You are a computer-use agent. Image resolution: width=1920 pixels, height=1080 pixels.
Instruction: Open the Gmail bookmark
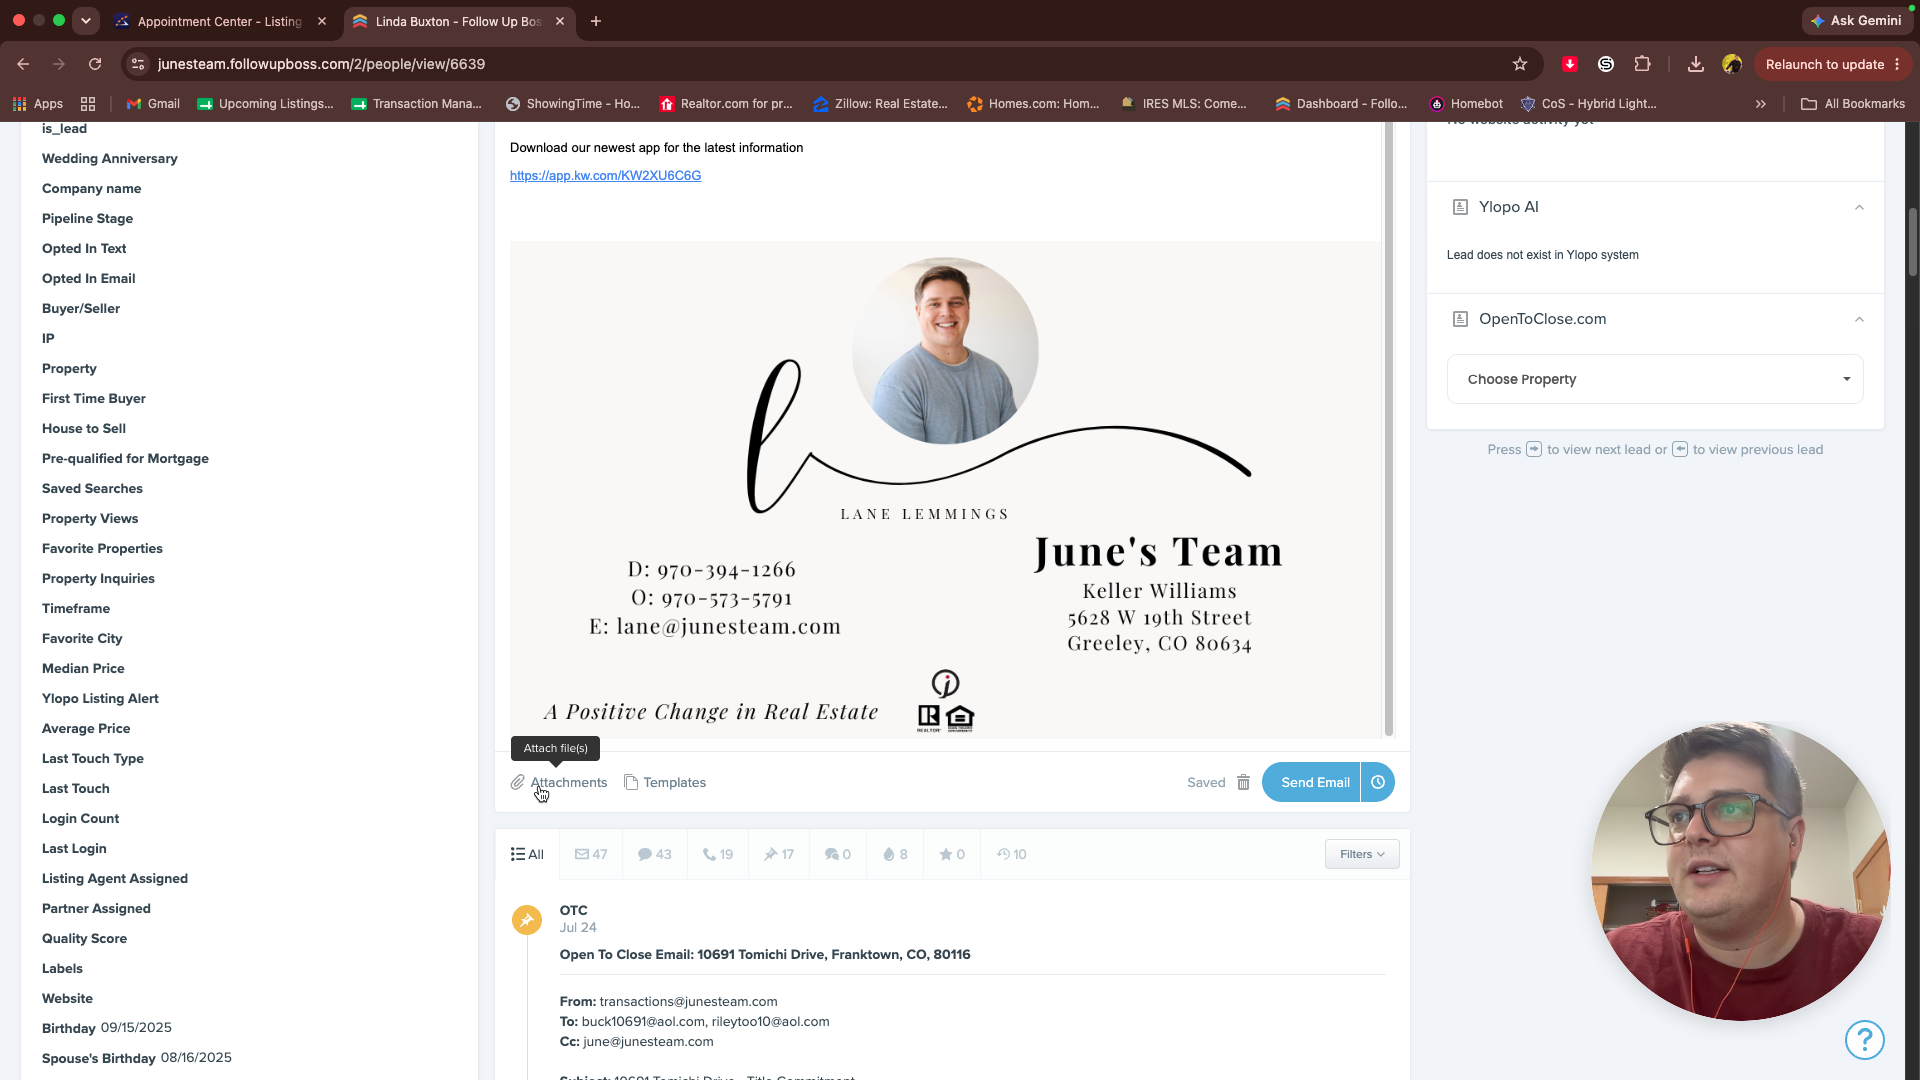point(153,104)
